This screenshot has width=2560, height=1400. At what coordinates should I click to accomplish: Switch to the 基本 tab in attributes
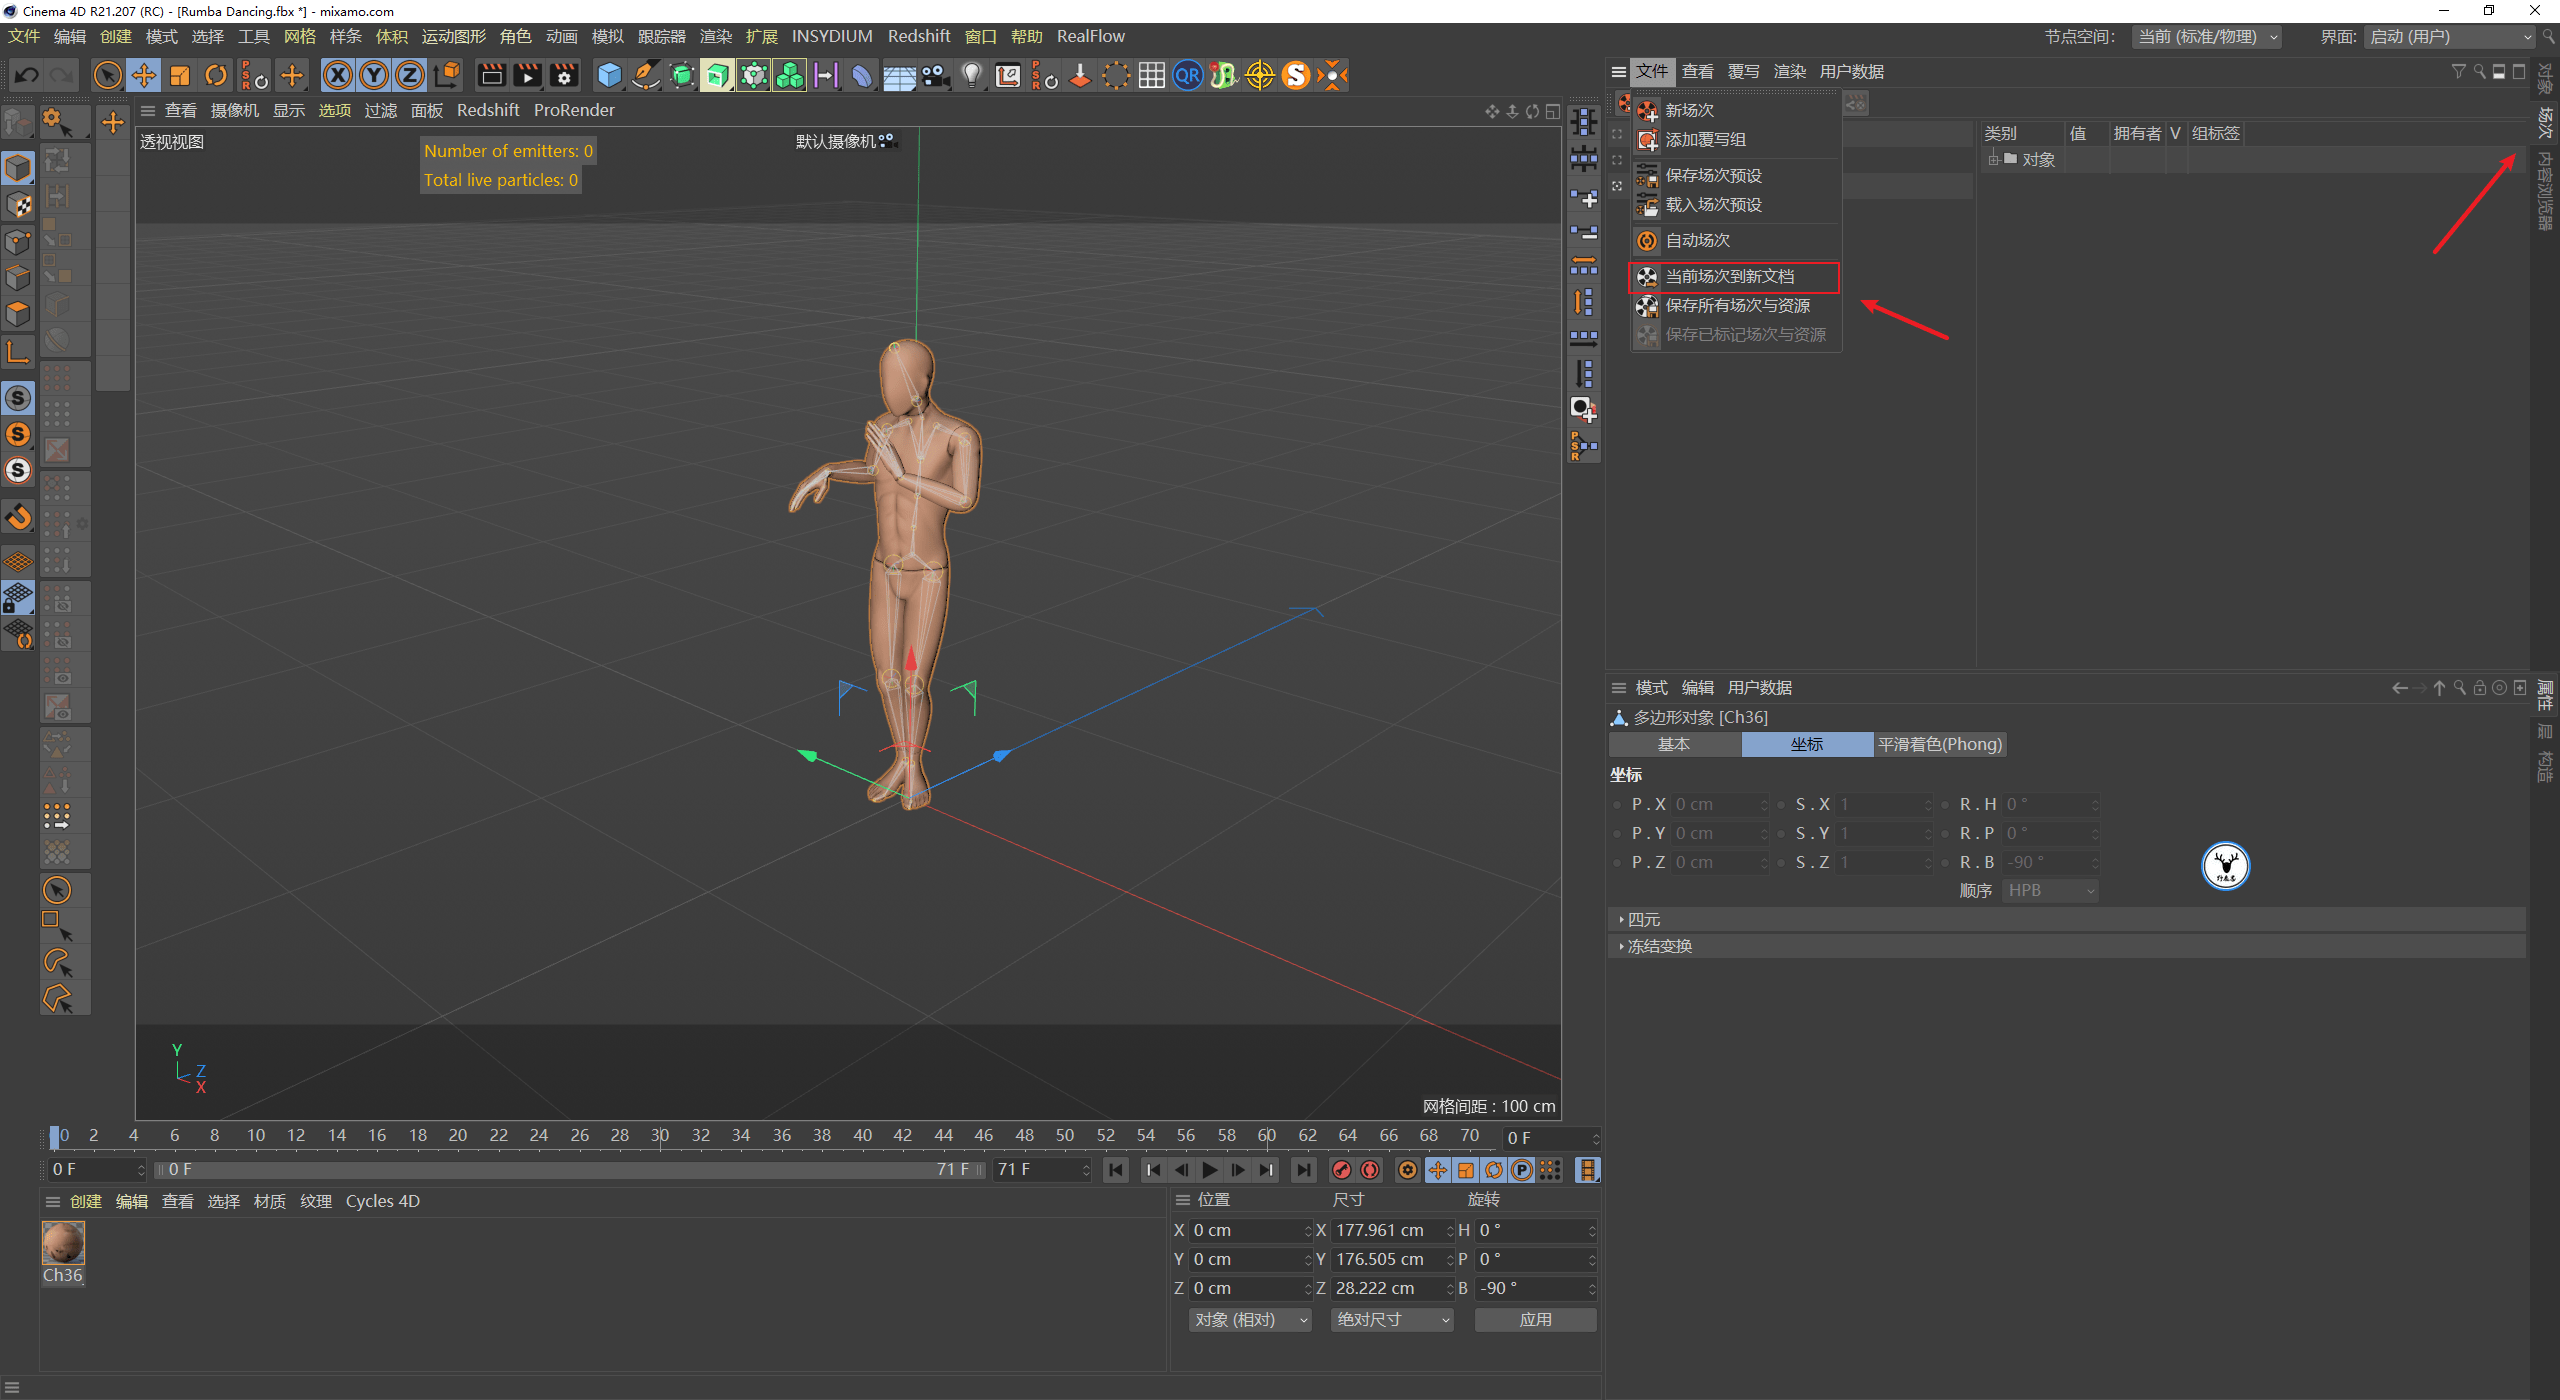(1673, 744)
